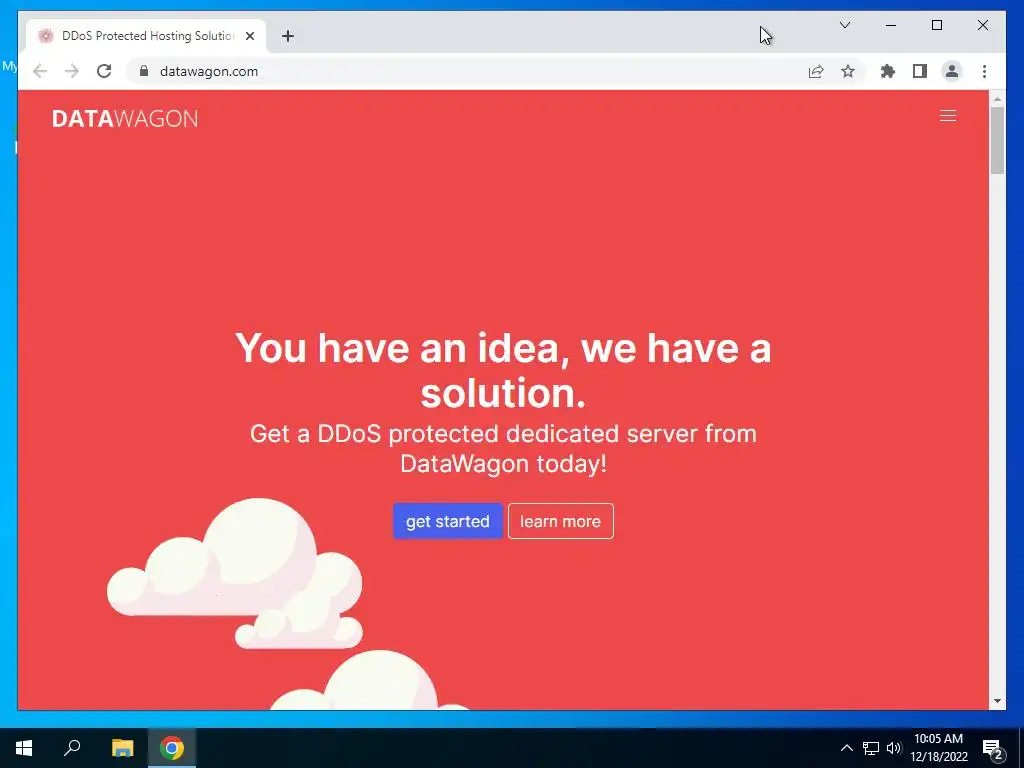This screenshot has height=768, width=1024.
Task: Open File Explorer from taskbar
Action: 122,748
